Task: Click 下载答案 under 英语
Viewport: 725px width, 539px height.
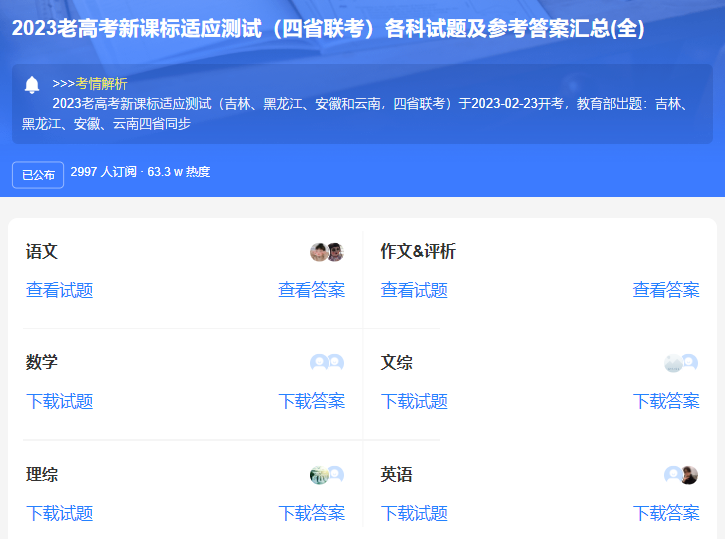Action: (666, 514)
